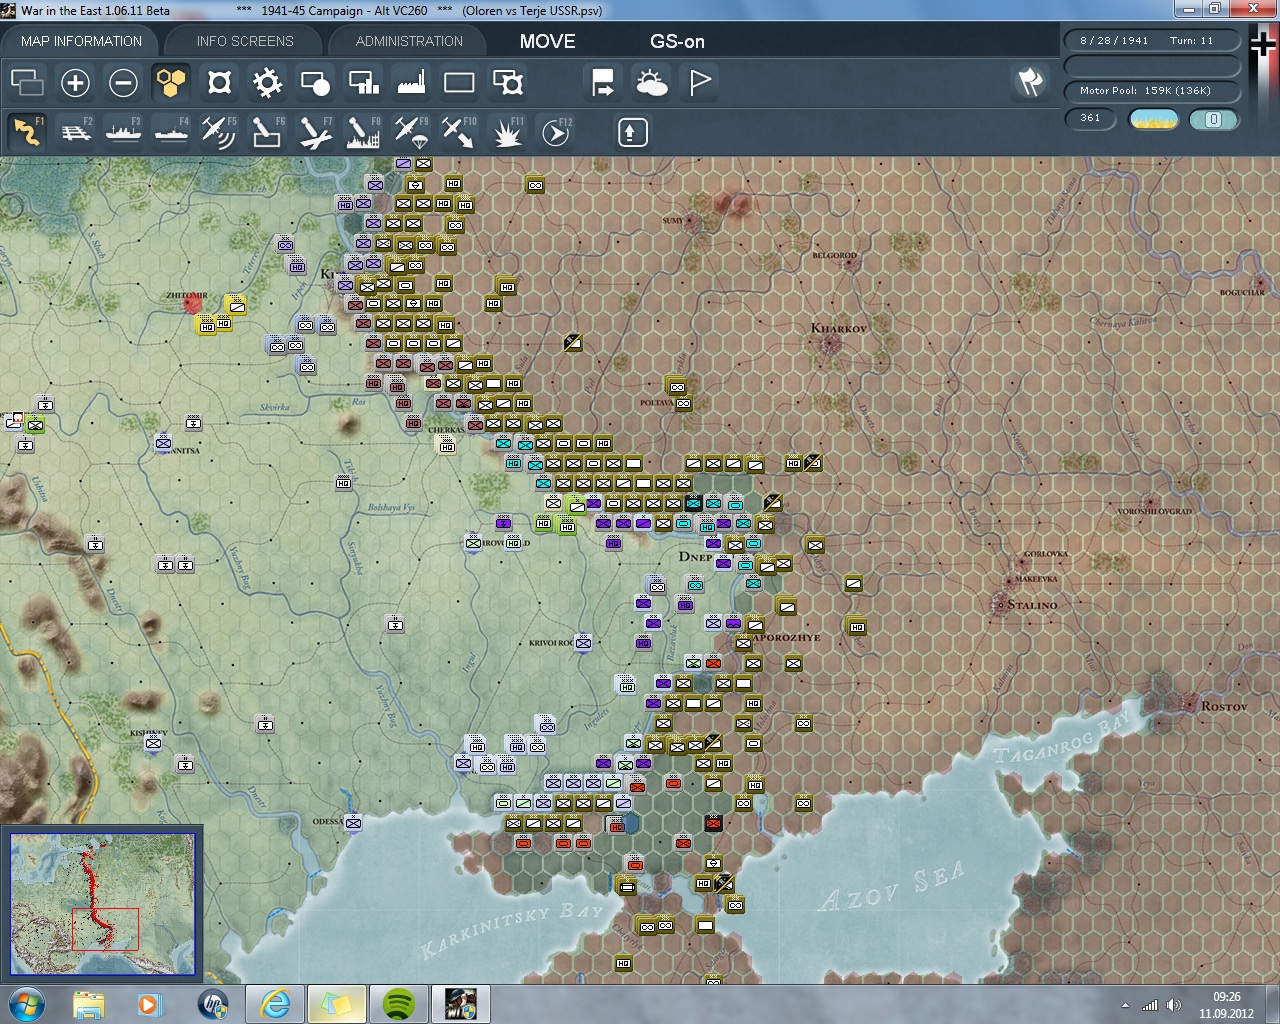Image resolution: width=1280 pixels, height=1024 pixels.
Task: Click the GS-on ground support label
Action: [x=677, y=41]
